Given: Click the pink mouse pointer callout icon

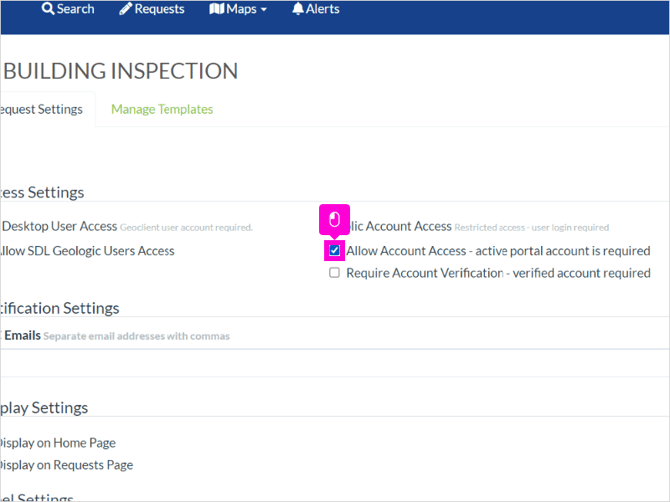Looking at the screenshot, I should (335, 220).
